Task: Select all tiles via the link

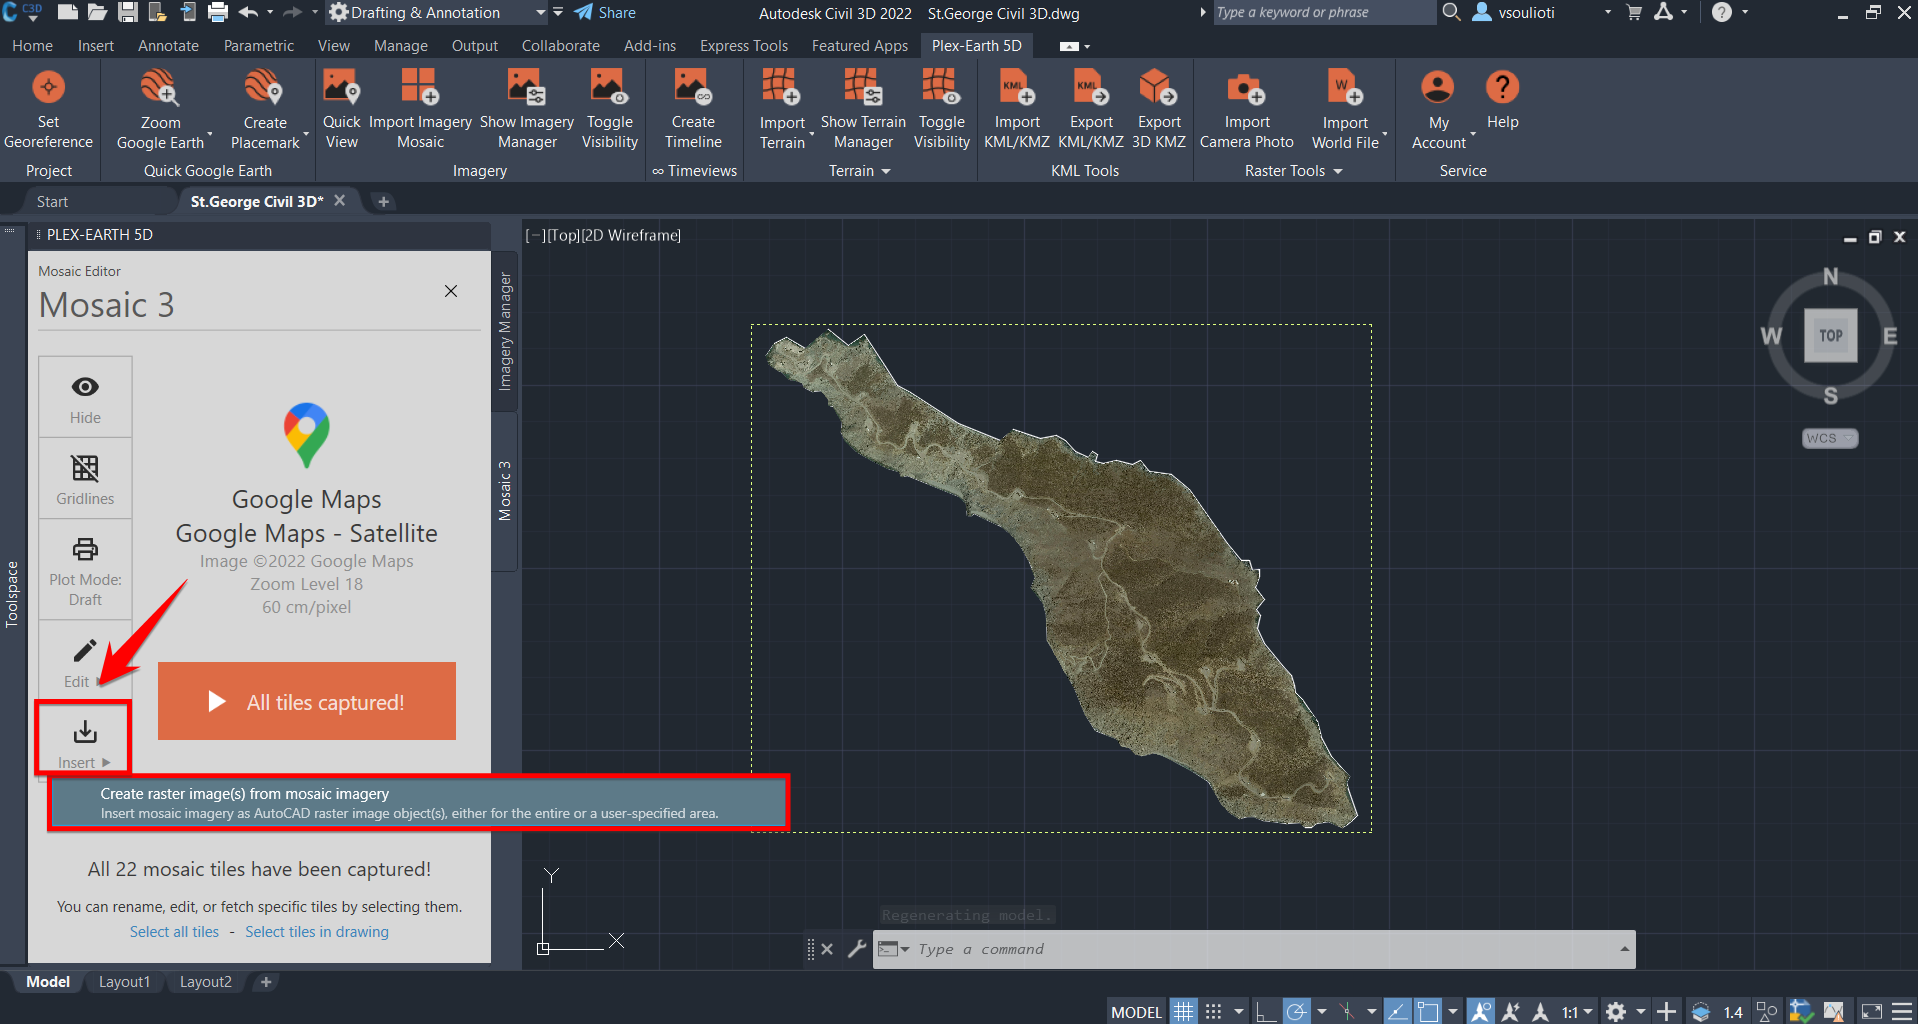Action: (x=174, y=931)
